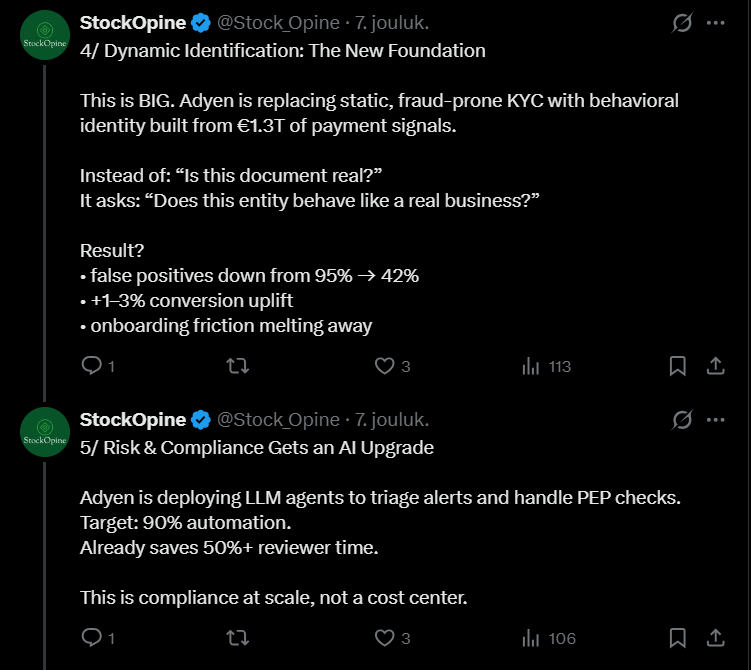Open StockOpine profile name on first post
The height and width of the screenshot is (670, 751).
point(132,22)
